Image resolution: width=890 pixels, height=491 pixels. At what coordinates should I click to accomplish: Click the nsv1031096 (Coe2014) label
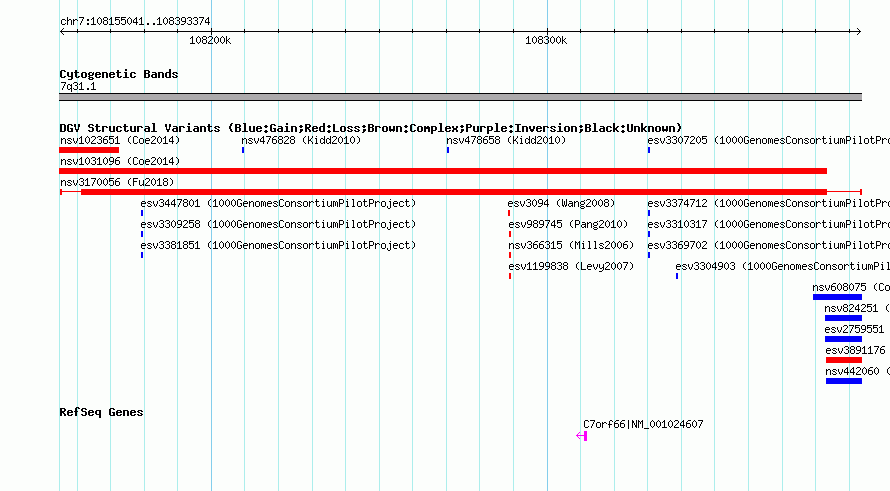tap(120, 161)
